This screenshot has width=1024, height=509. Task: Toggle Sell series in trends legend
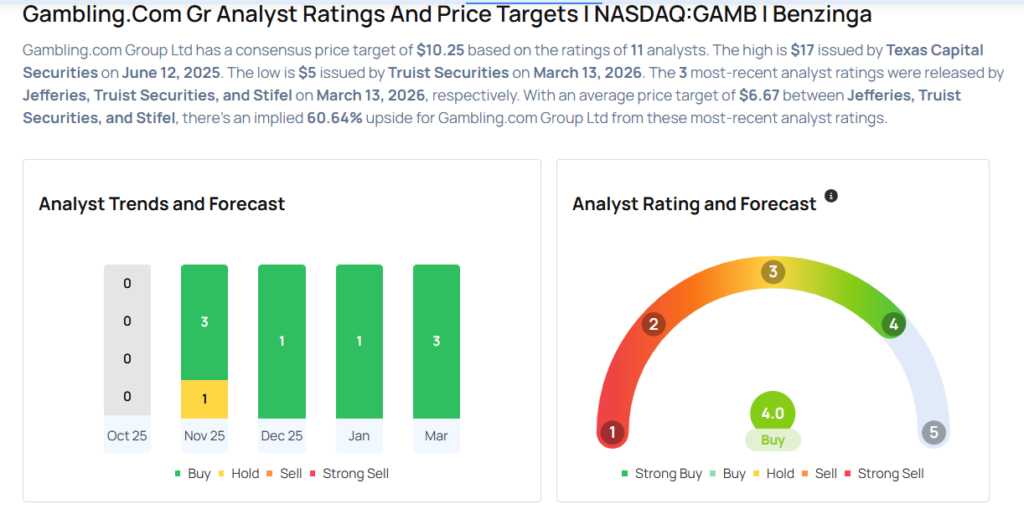tap(286, 473)
